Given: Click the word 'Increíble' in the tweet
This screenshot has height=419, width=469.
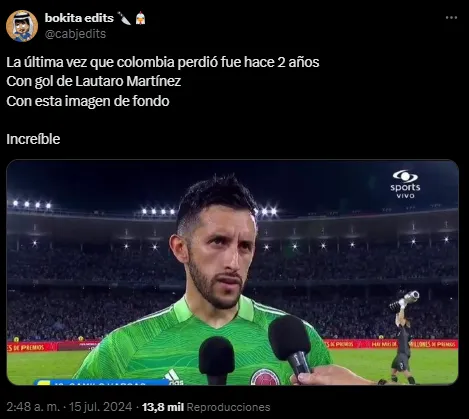Looking at the screenshot, I should point(33,139).
